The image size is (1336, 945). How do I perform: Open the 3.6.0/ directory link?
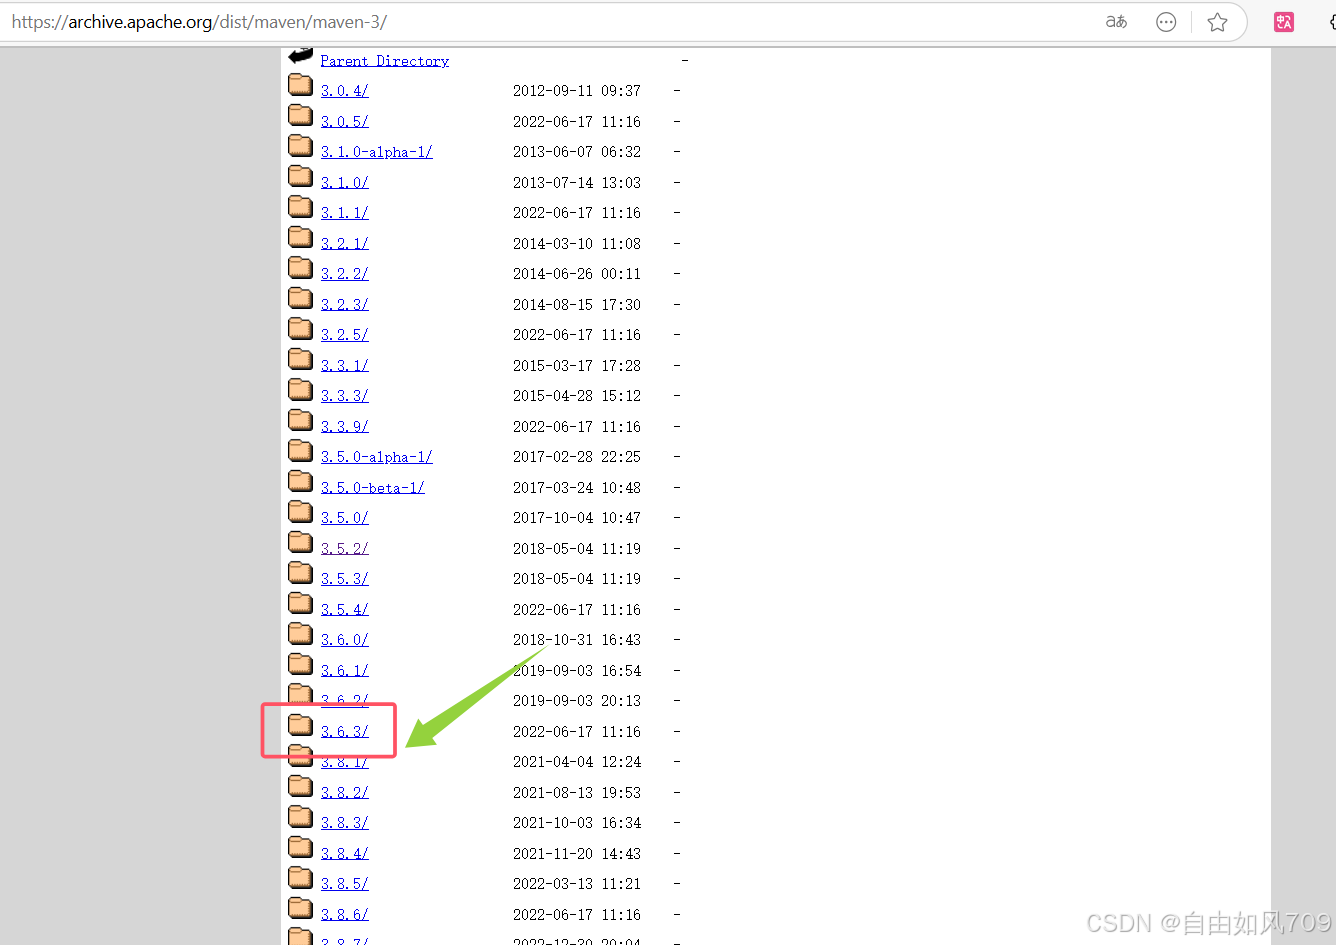tap(345, 640)
